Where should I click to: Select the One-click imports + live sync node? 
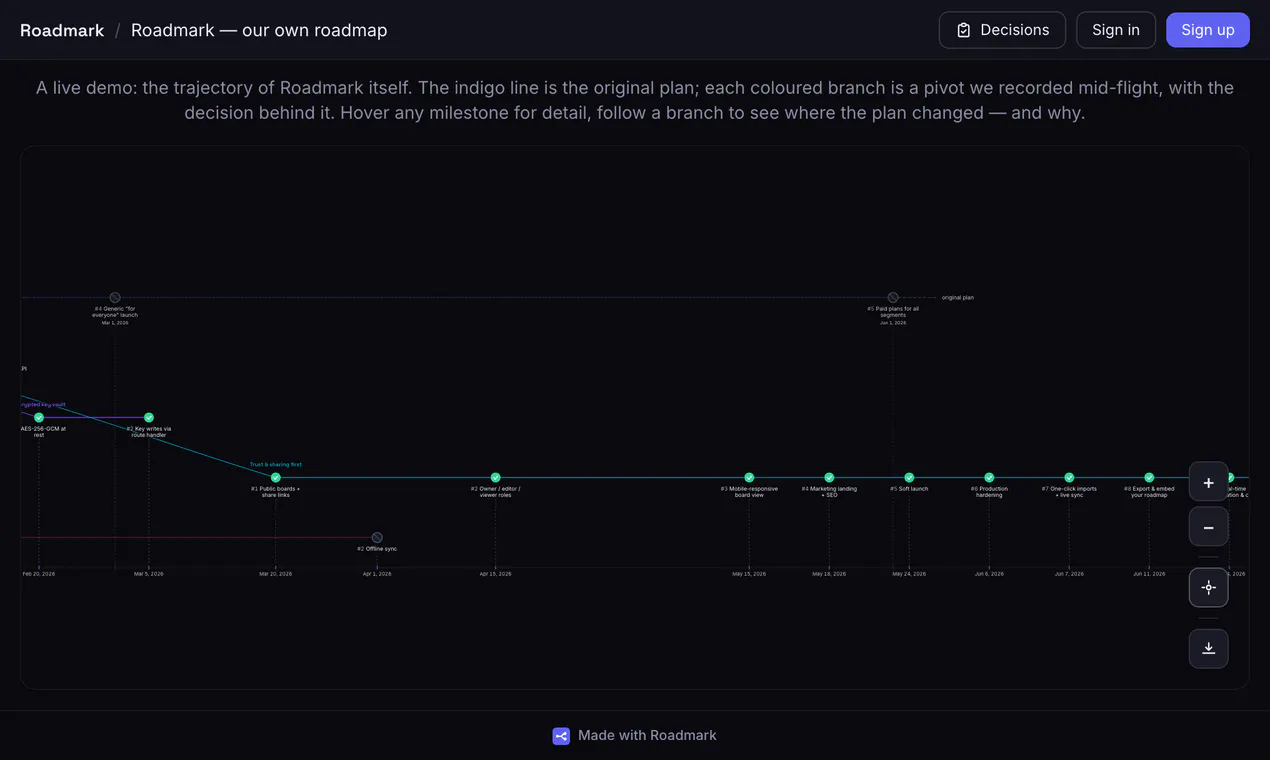[x=1069, y=477]
